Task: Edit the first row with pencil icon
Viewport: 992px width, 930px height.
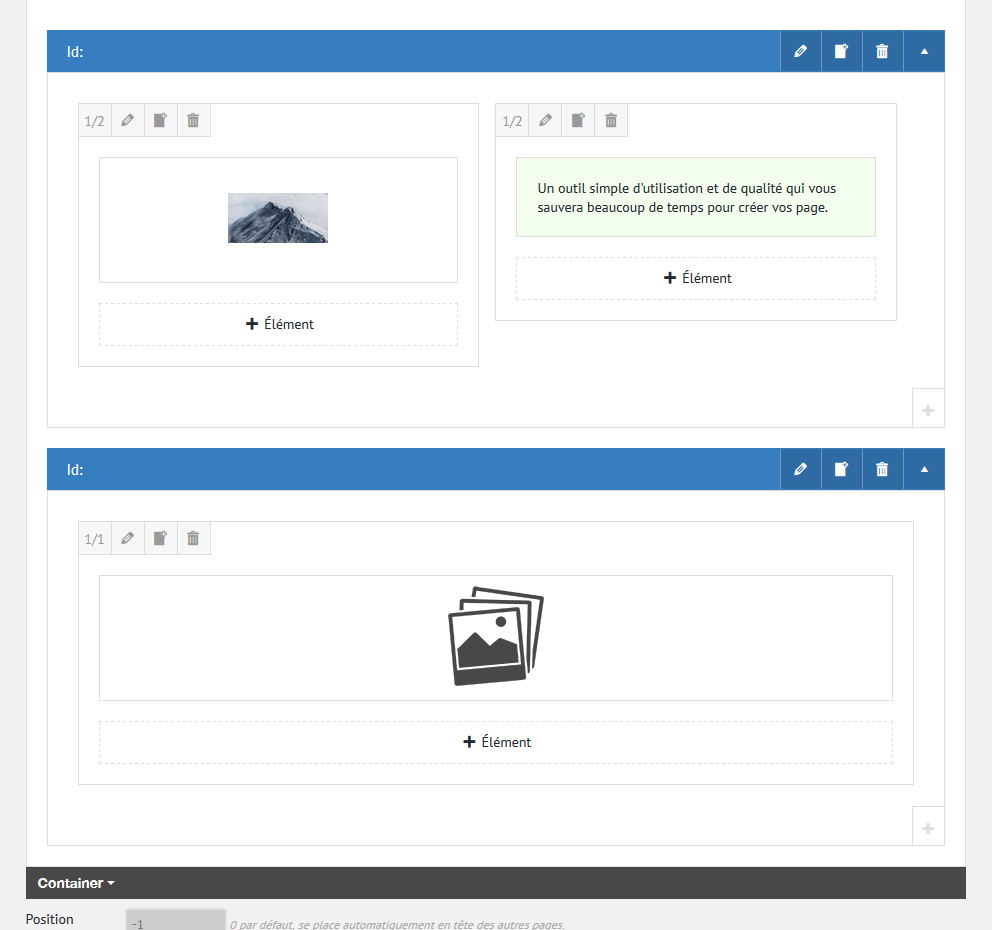Action: 800,51
